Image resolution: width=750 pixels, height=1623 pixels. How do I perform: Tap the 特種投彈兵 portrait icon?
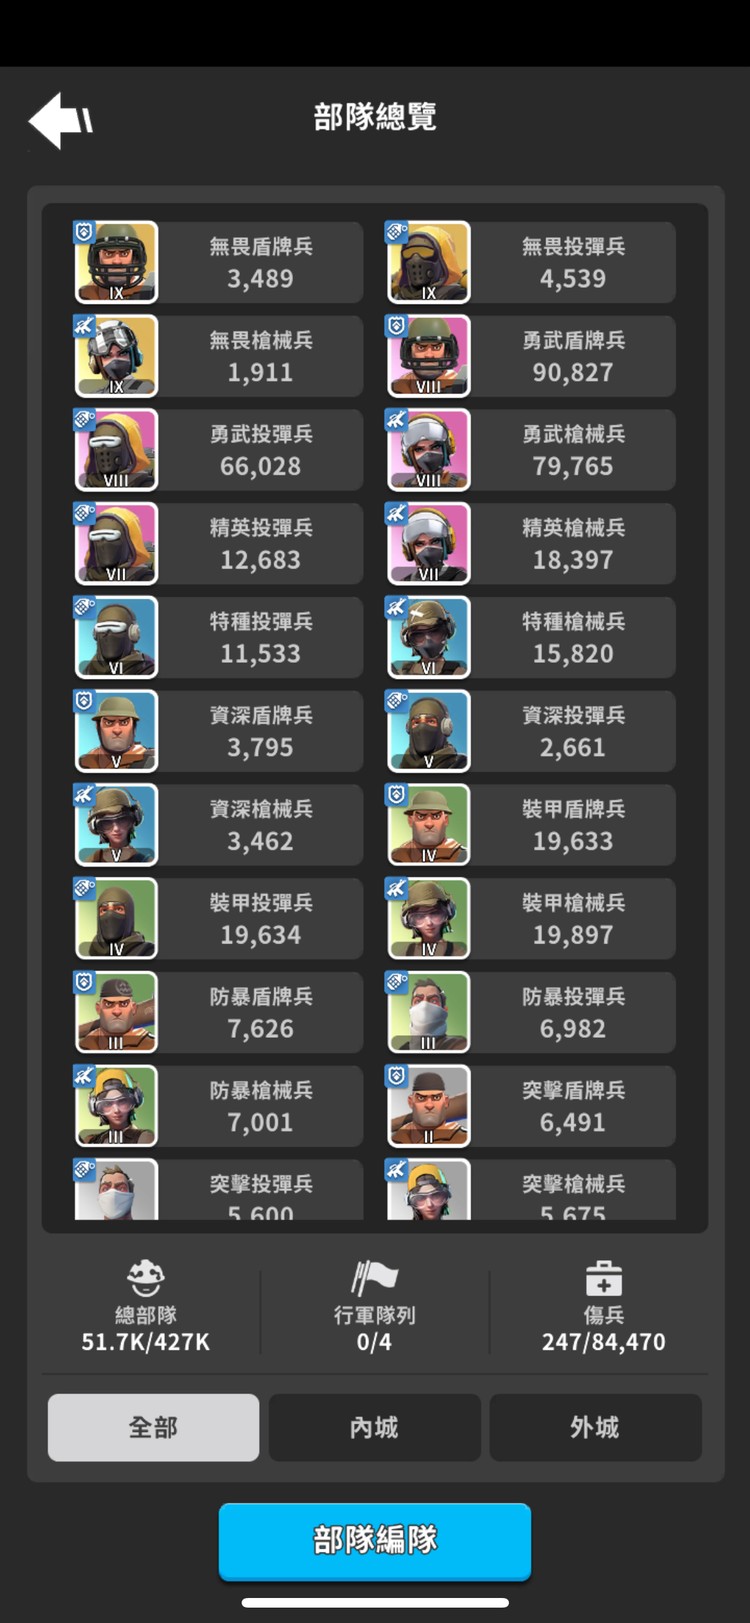click(x=116, y=637)
